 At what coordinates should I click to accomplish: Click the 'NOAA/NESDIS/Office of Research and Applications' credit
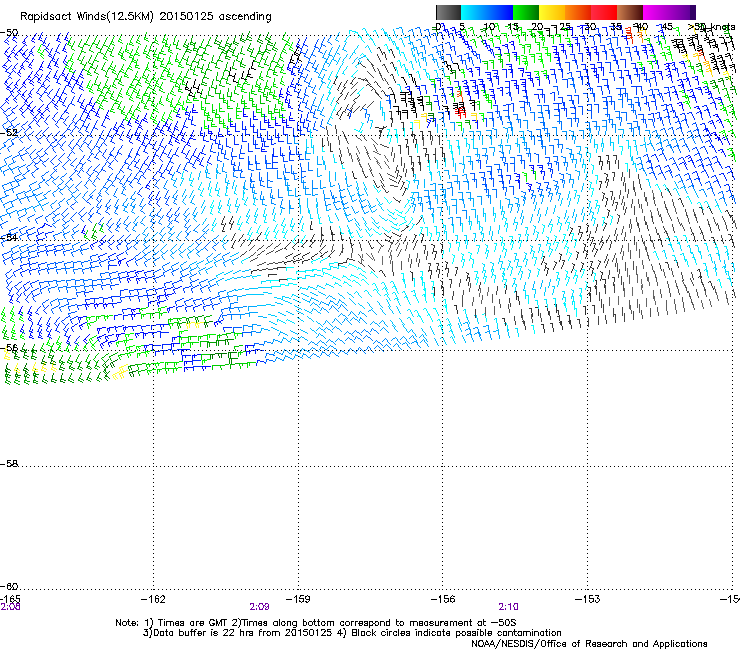click(x=589, y=644)
